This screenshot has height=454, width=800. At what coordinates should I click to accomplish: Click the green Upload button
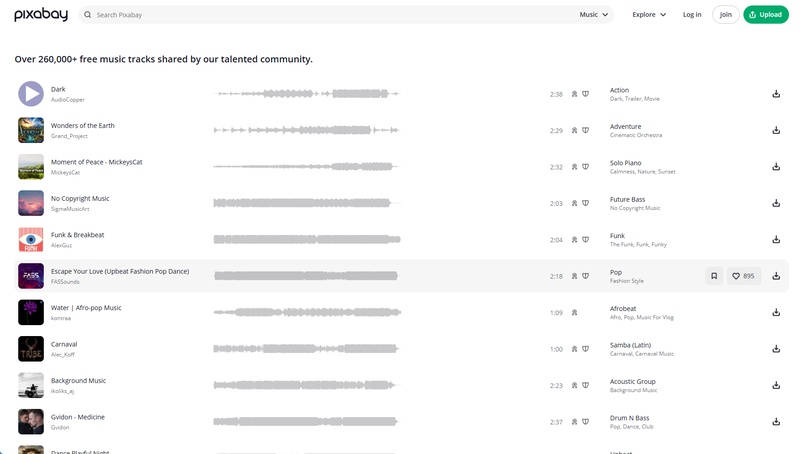pos(766,15)
